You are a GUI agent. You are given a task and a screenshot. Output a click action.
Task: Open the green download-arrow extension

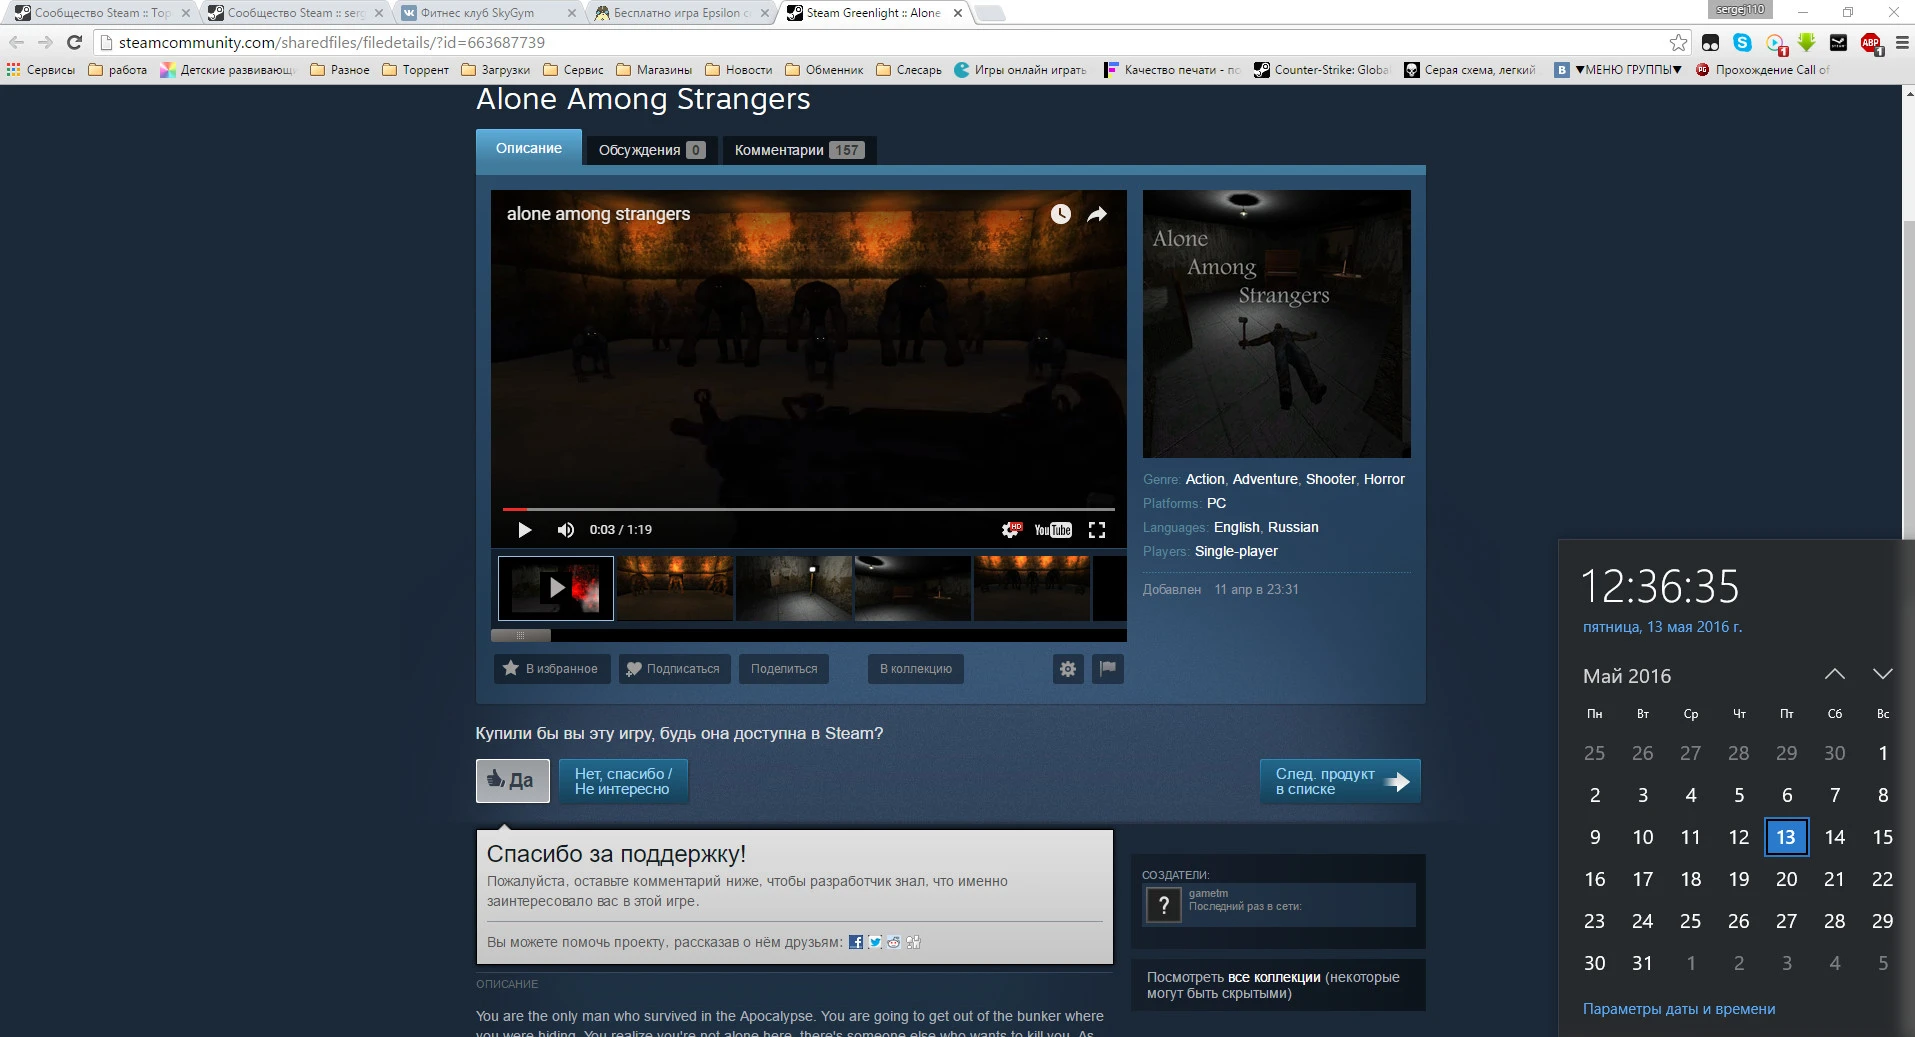1806,42
